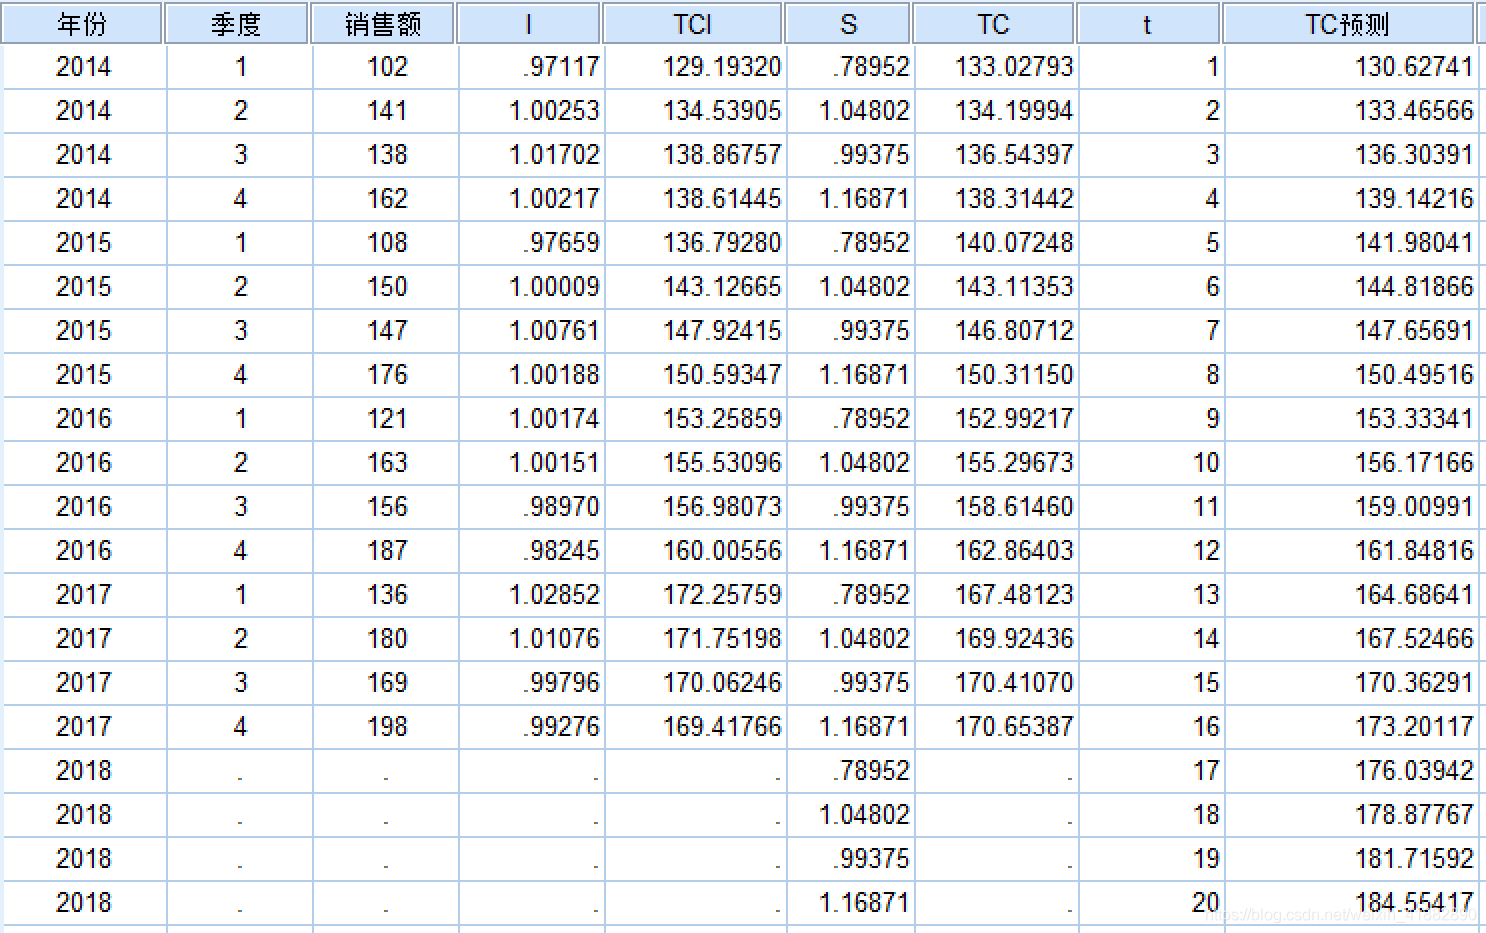This screenshot has width=1486, height=933.
Task: Select the S column header
Action: tap(848, 23)
